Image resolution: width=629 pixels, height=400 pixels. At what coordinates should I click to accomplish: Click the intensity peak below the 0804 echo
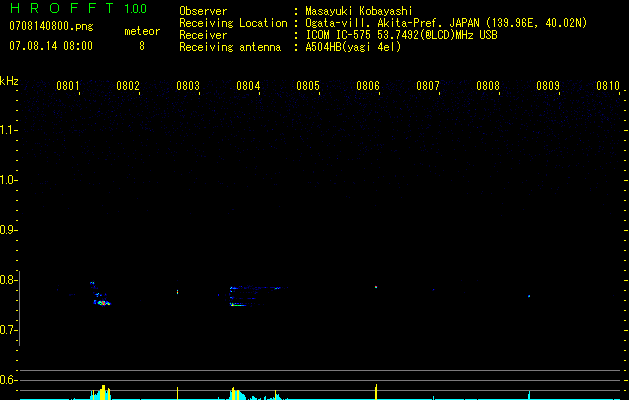236,393
